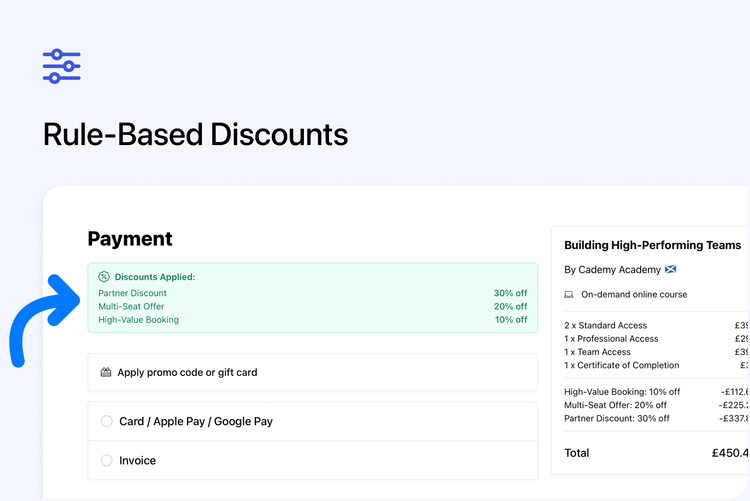Open Apply promo code or gift card
This screenshot has height=501, width=750.
313,372
